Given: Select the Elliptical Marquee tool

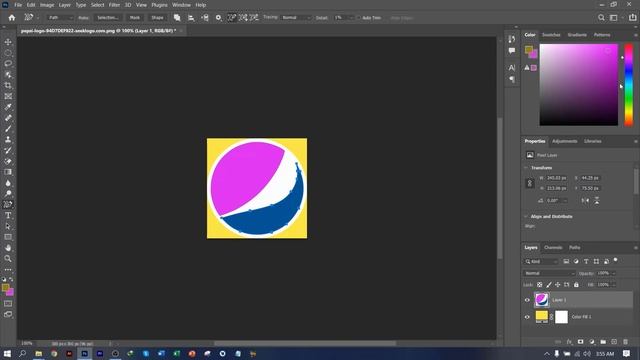Looking at the screenshot, I should [x=8, y=53].
